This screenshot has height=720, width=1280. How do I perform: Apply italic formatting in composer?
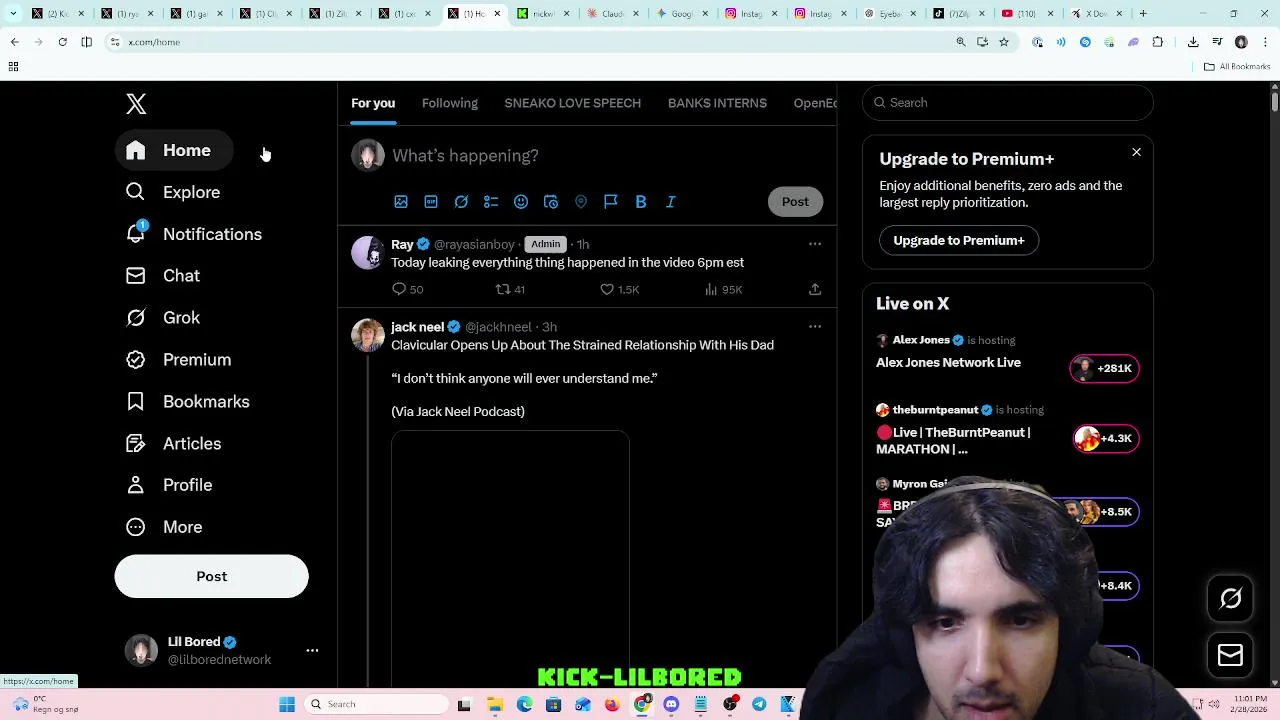[671, 202]
